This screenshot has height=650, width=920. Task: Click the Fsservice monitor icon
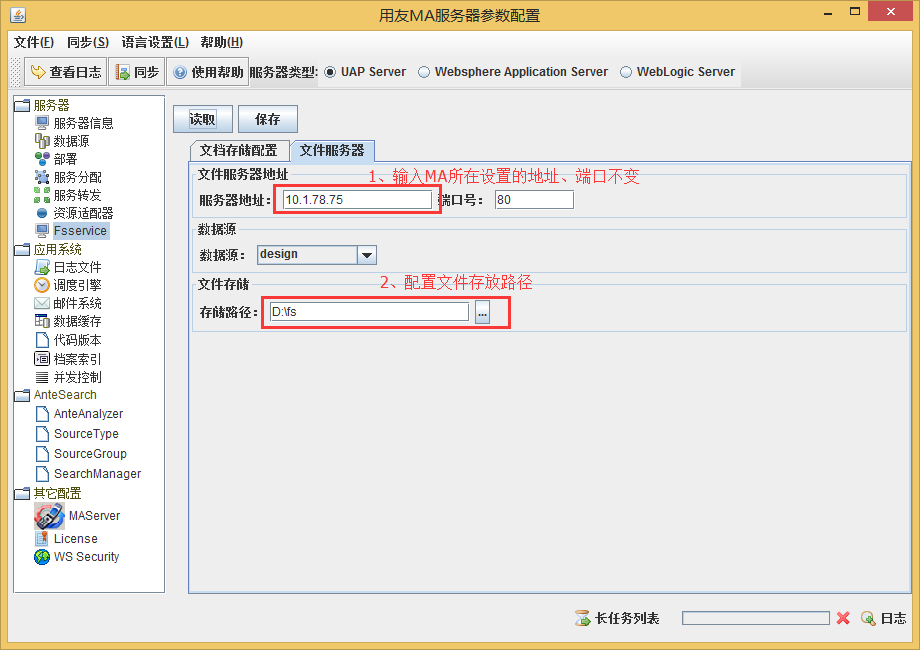(x=42, y=231)
